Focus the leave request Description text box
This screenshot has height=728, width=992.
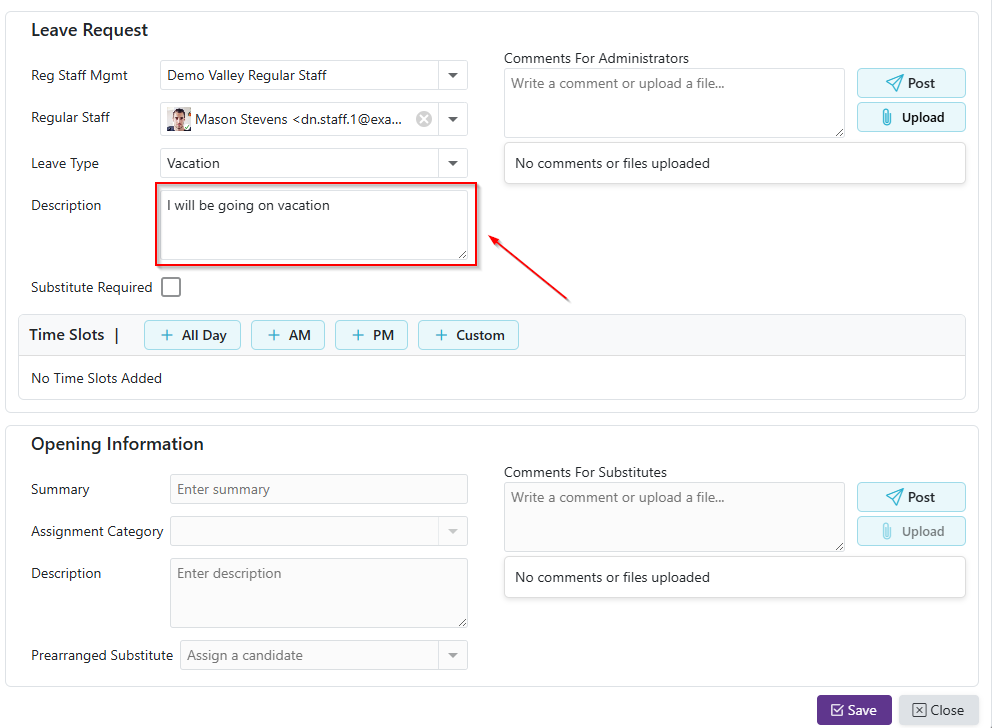pos(314,225)
